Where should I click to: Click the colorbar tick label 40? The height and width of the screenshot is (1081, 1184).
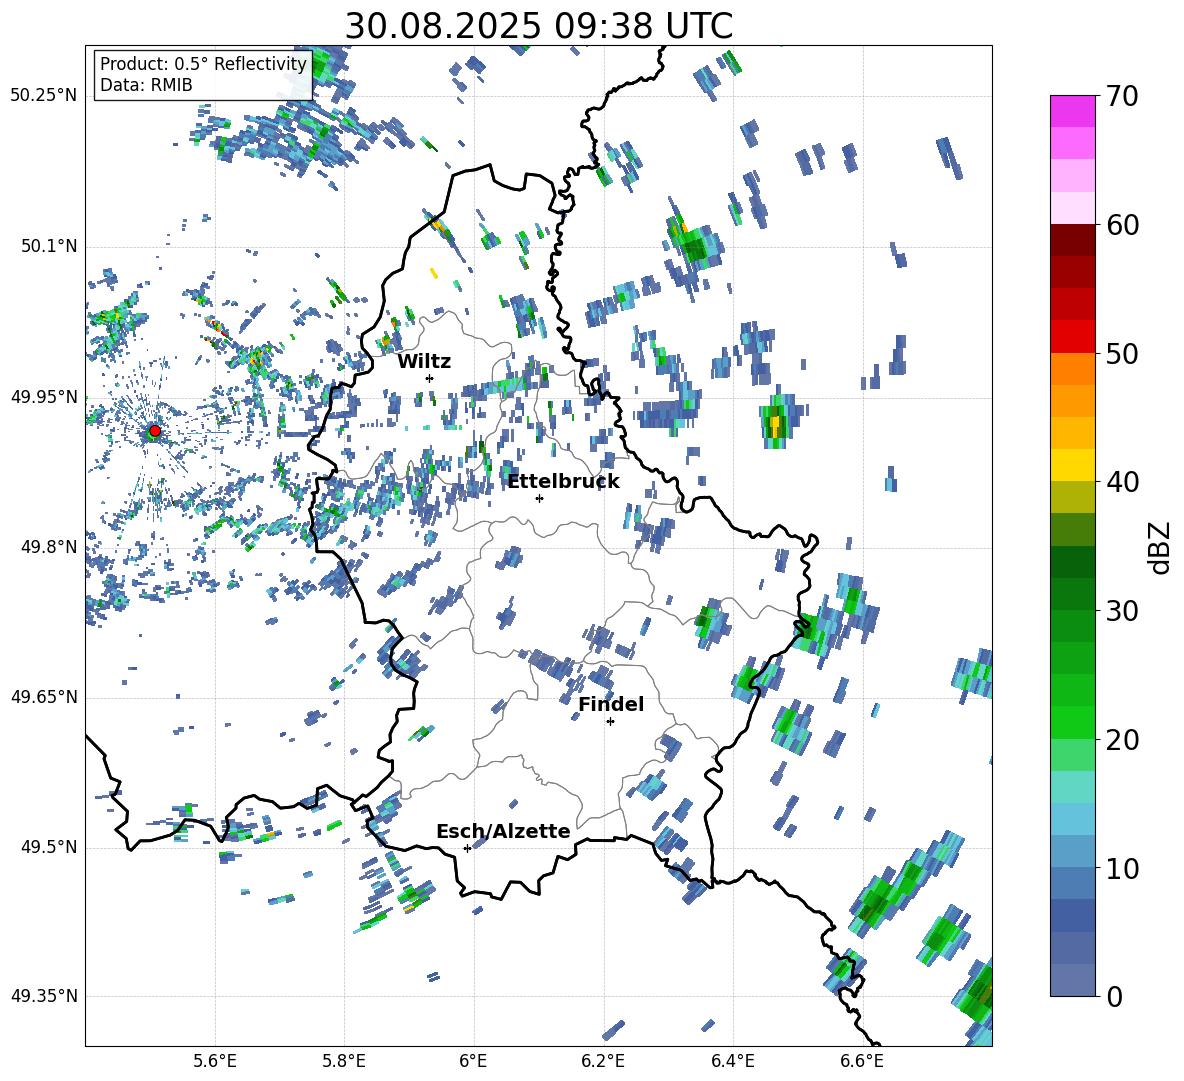(x=1122, y=482)
